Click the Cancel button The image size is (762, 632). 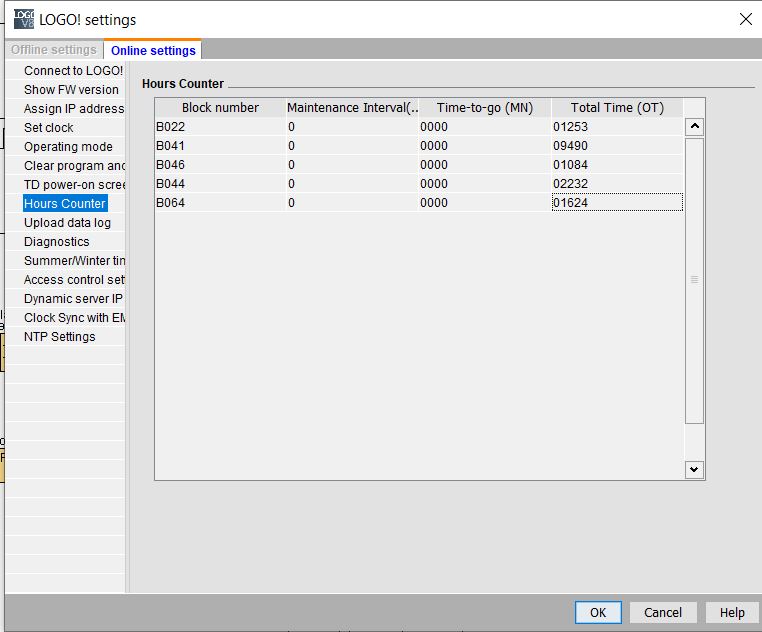pos(663,613)
